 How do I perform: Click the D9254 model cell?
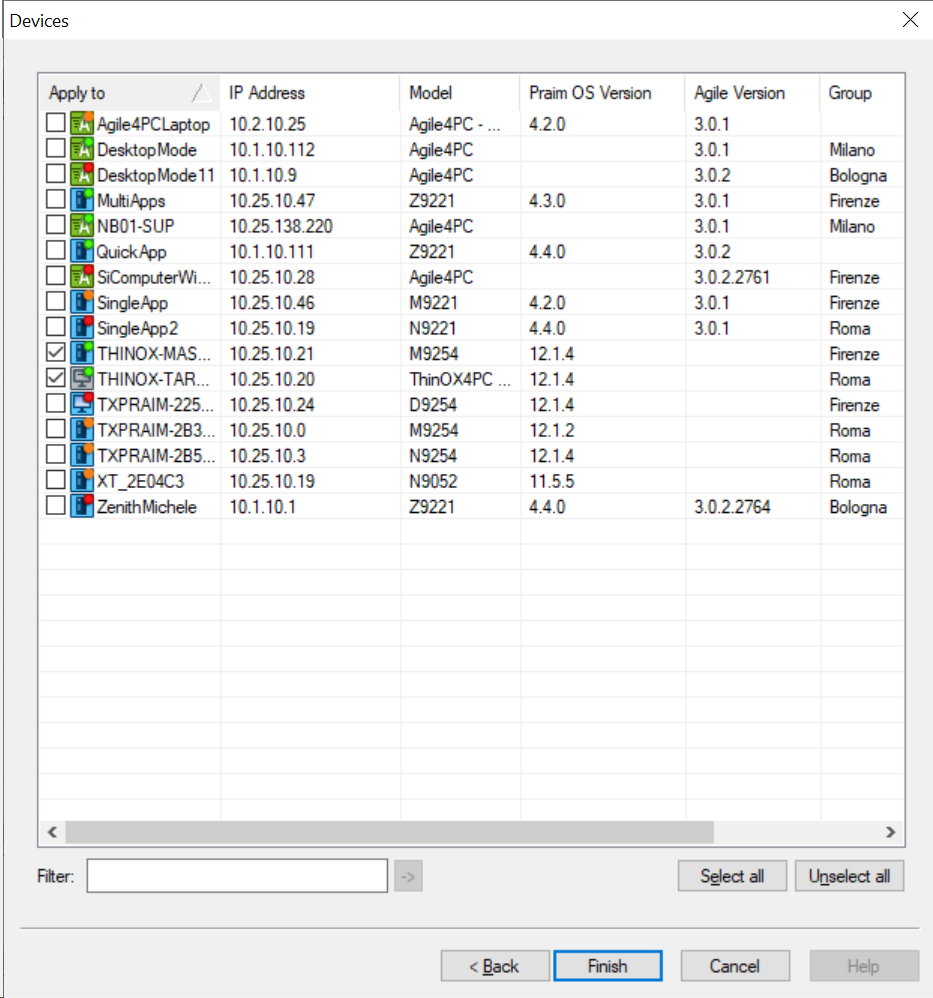[x=433, y=405]
